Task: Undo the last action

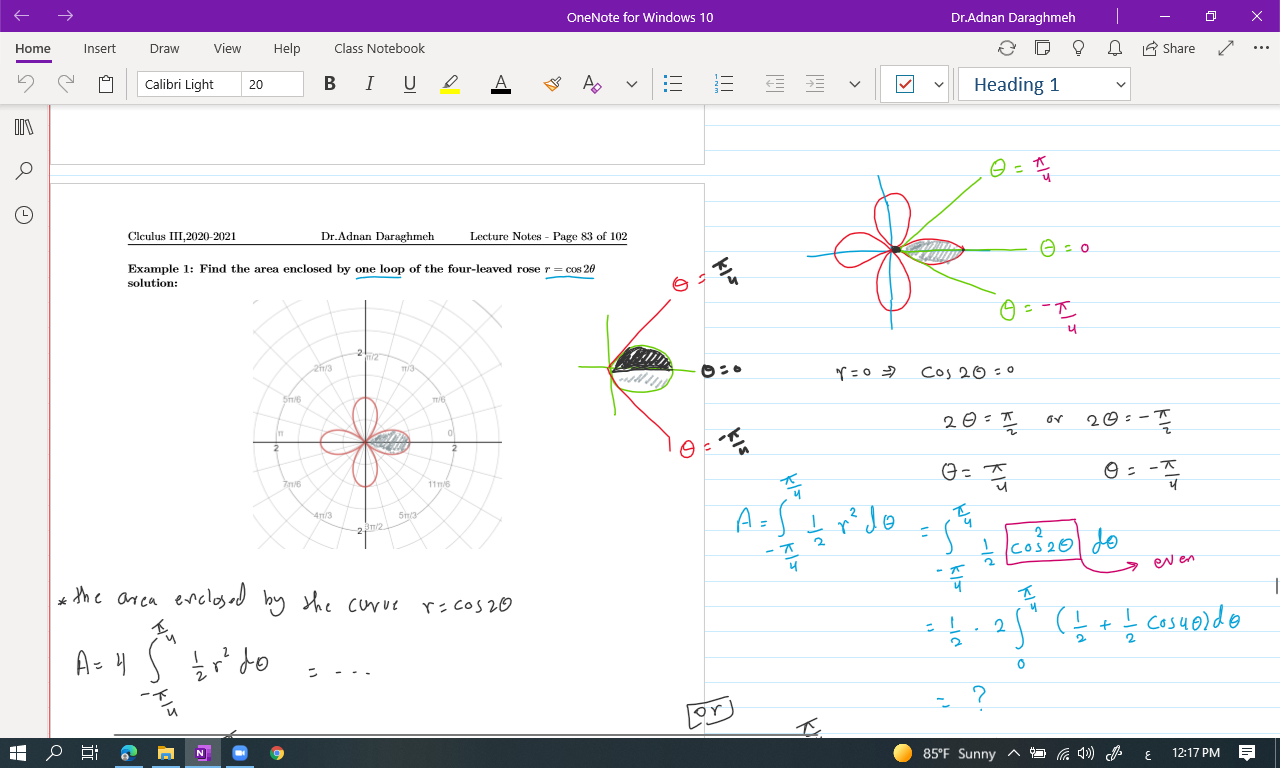Action: 26,84
